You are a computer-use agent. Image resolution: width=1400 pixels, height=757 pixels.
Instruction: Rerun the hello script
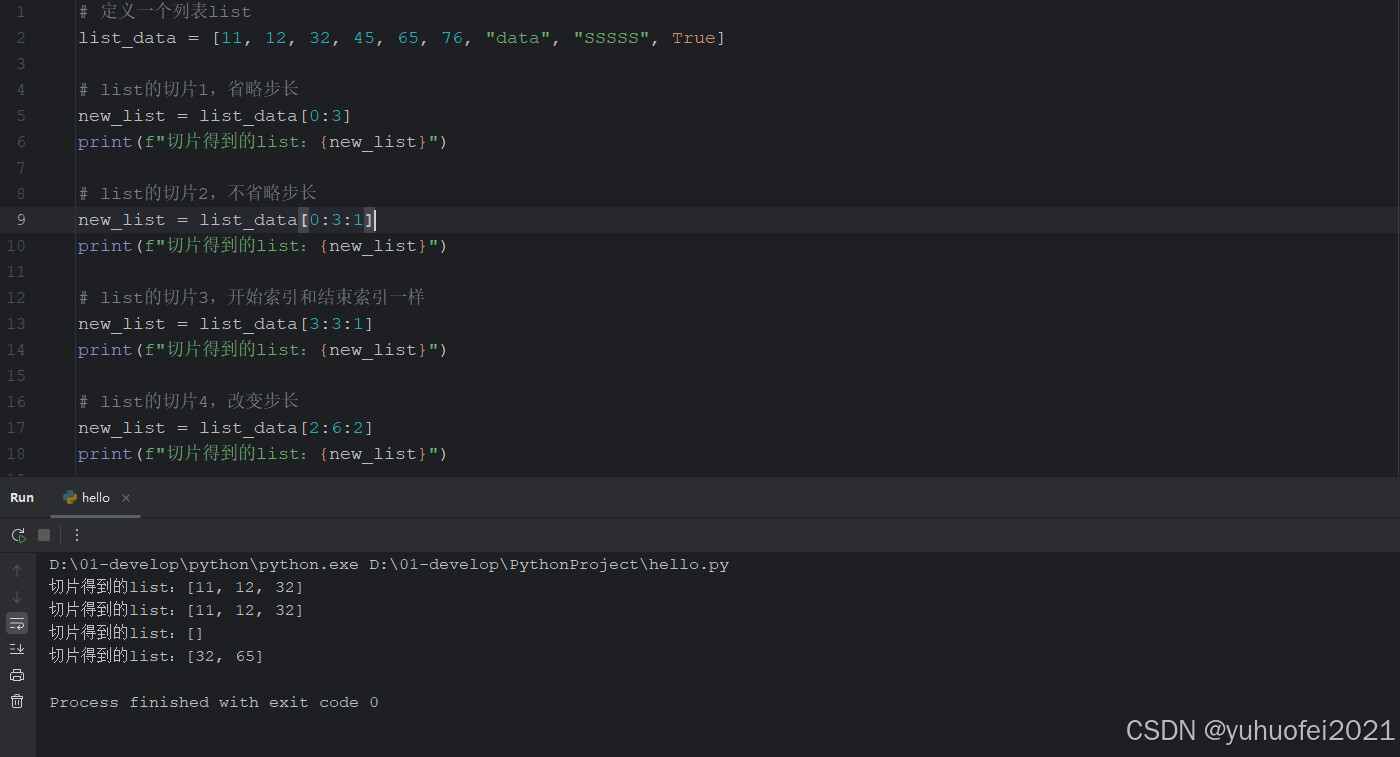click(x=18, y=535)
